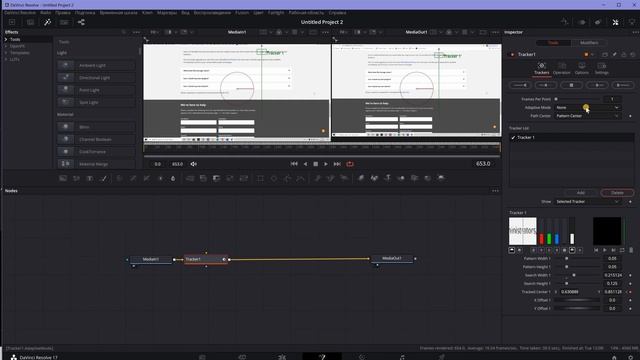Select the Tracker1 node in Nodes graph

(206, 259)
